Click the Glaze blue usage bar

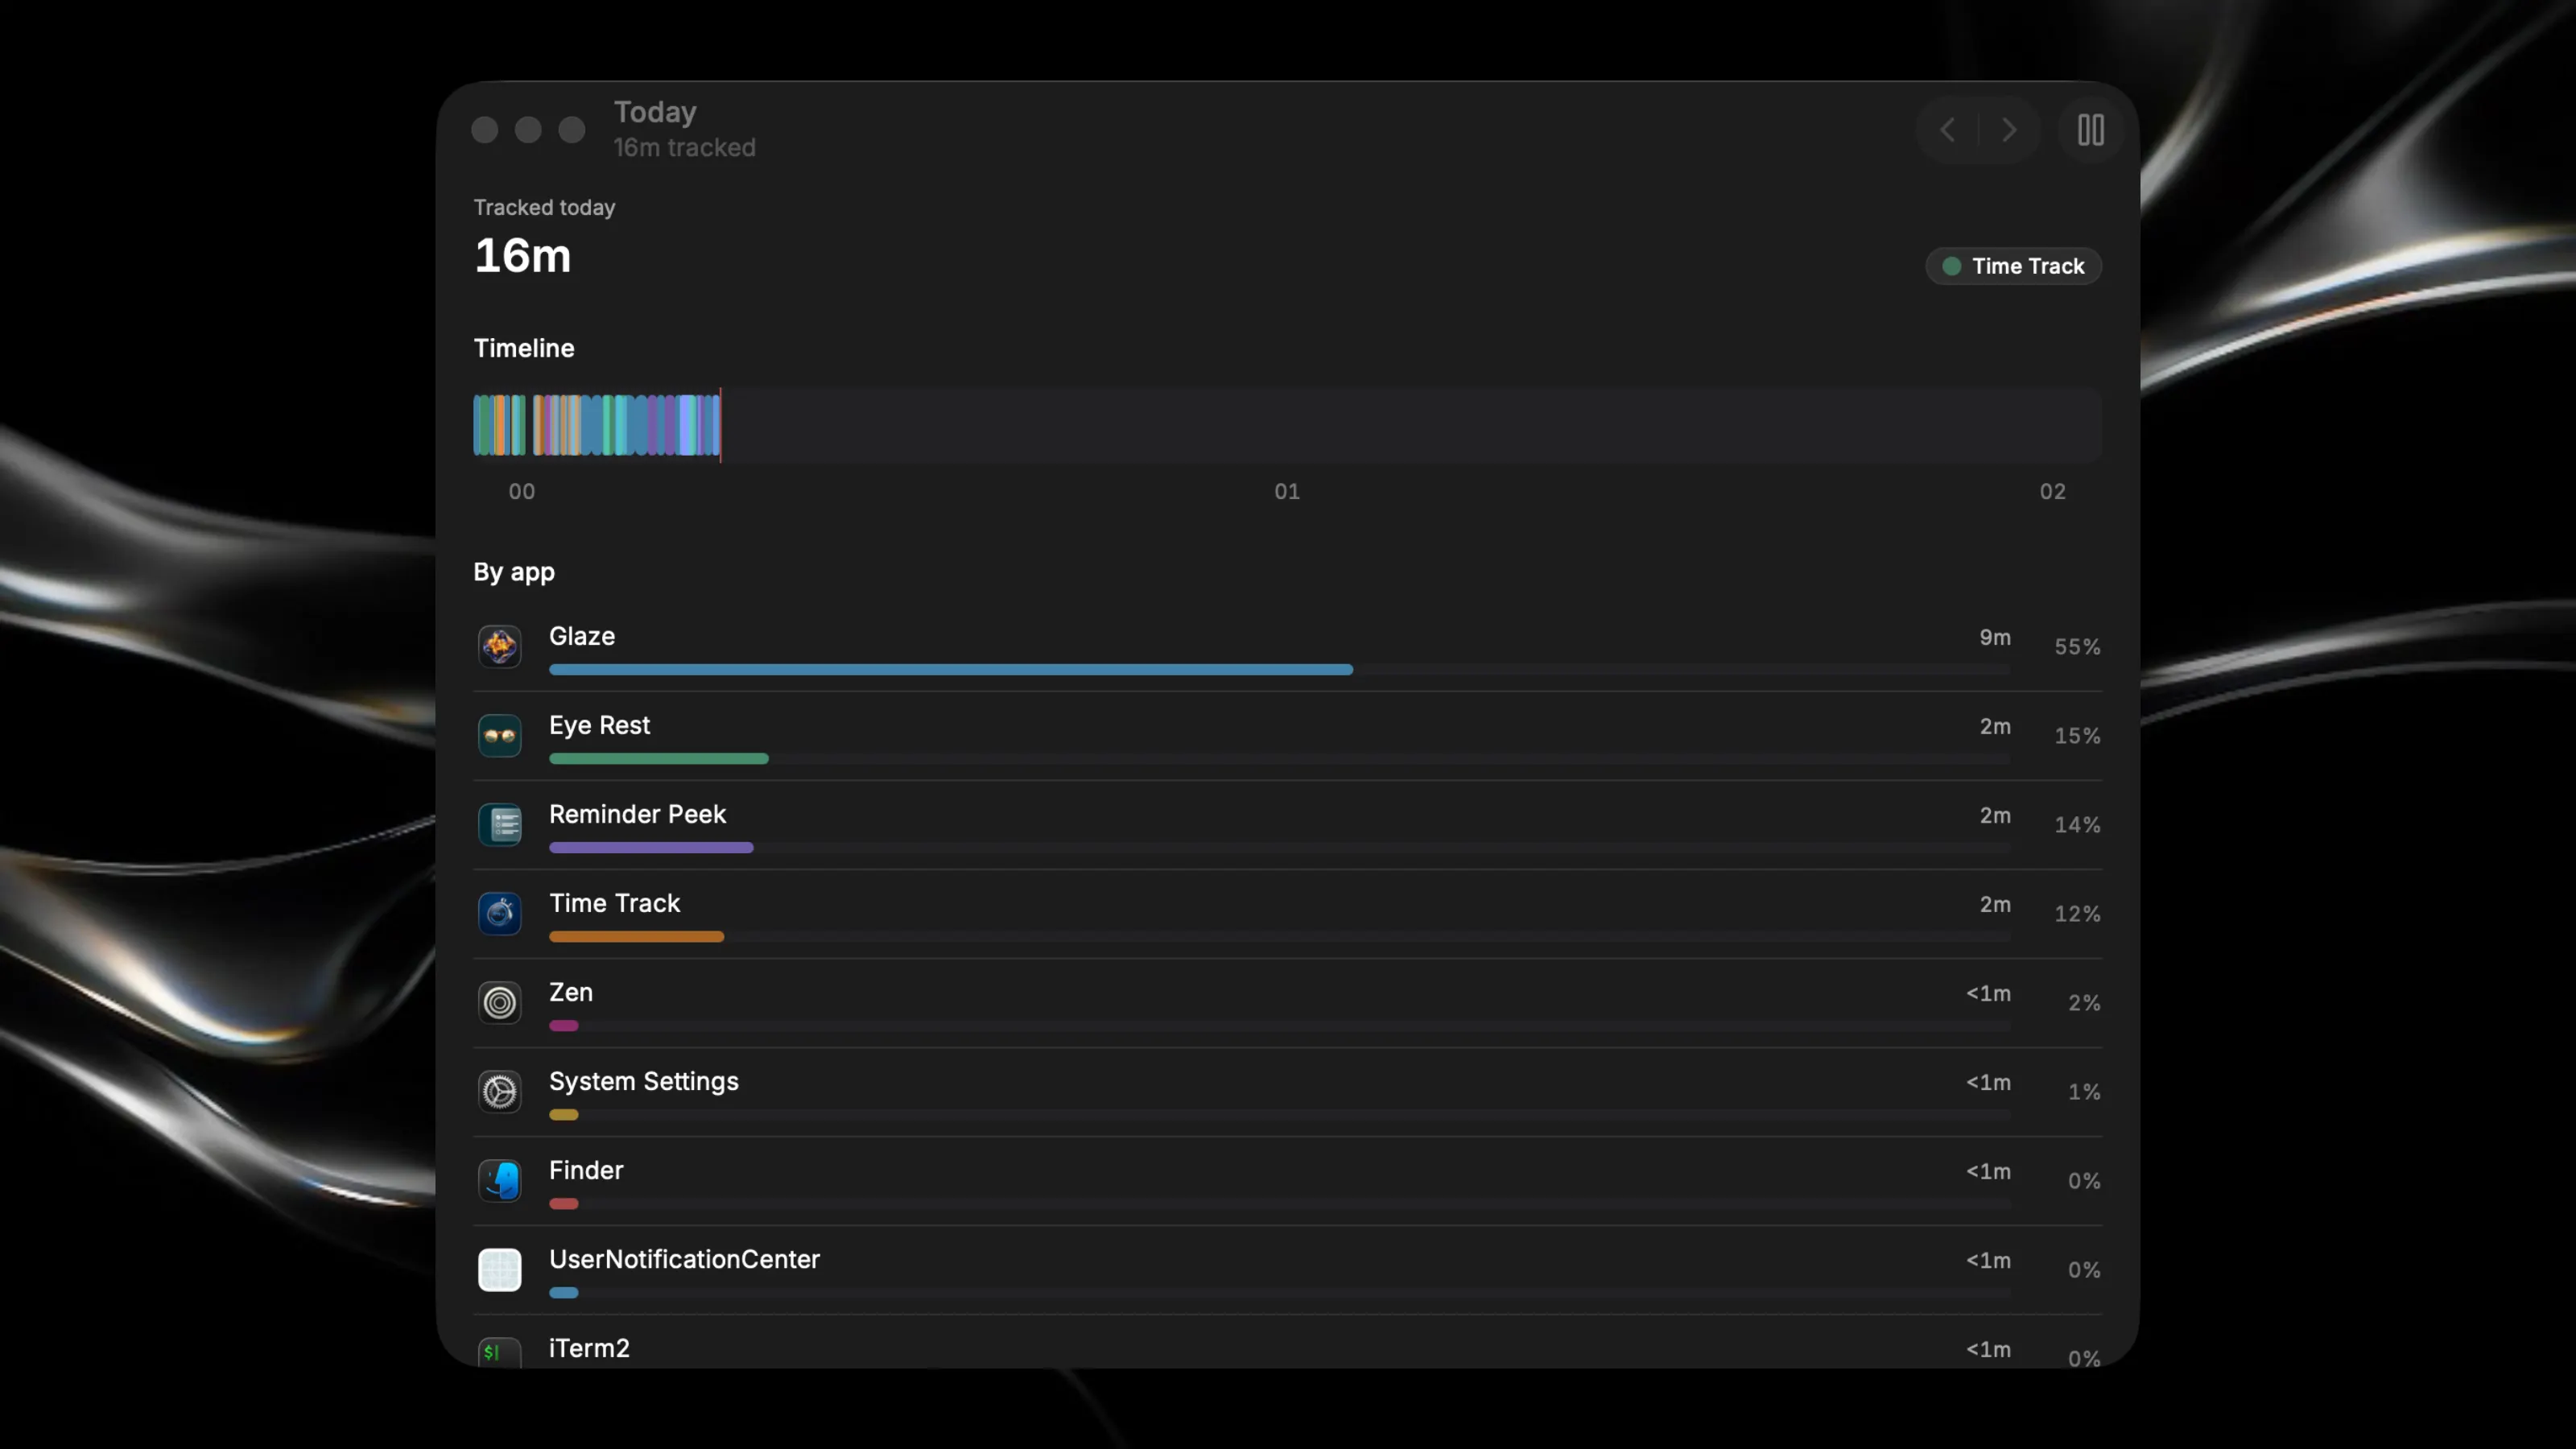coord(951,669)
